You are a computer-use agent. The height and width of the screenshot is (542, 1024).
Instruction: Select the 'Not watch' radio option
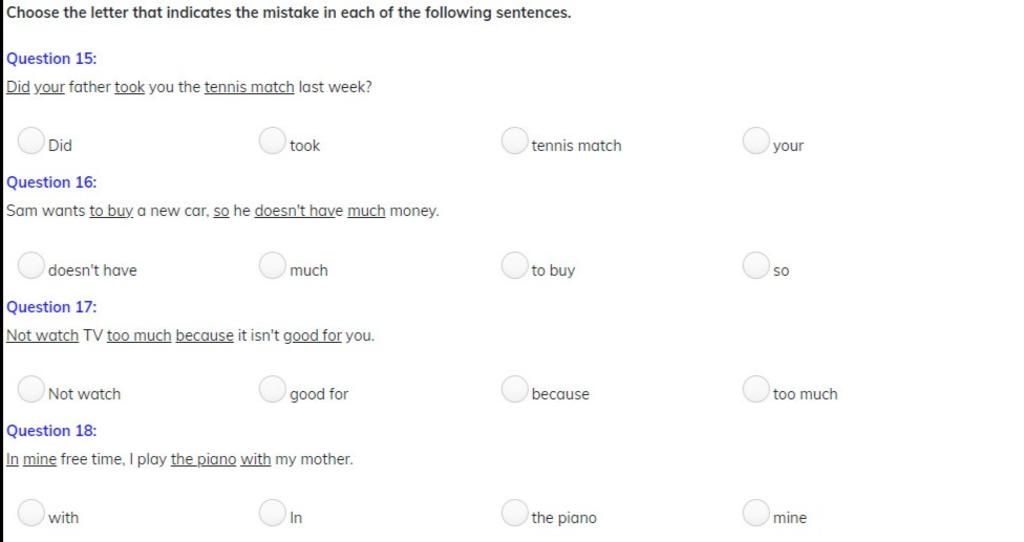pos(32,390)
